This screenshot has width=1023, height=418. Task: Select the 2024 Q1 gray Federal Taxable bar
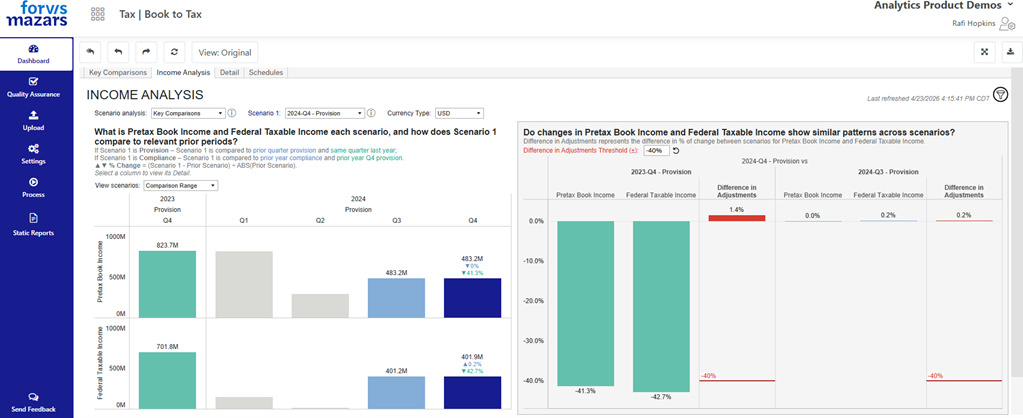pyautogui.click(x=244, y=403)
